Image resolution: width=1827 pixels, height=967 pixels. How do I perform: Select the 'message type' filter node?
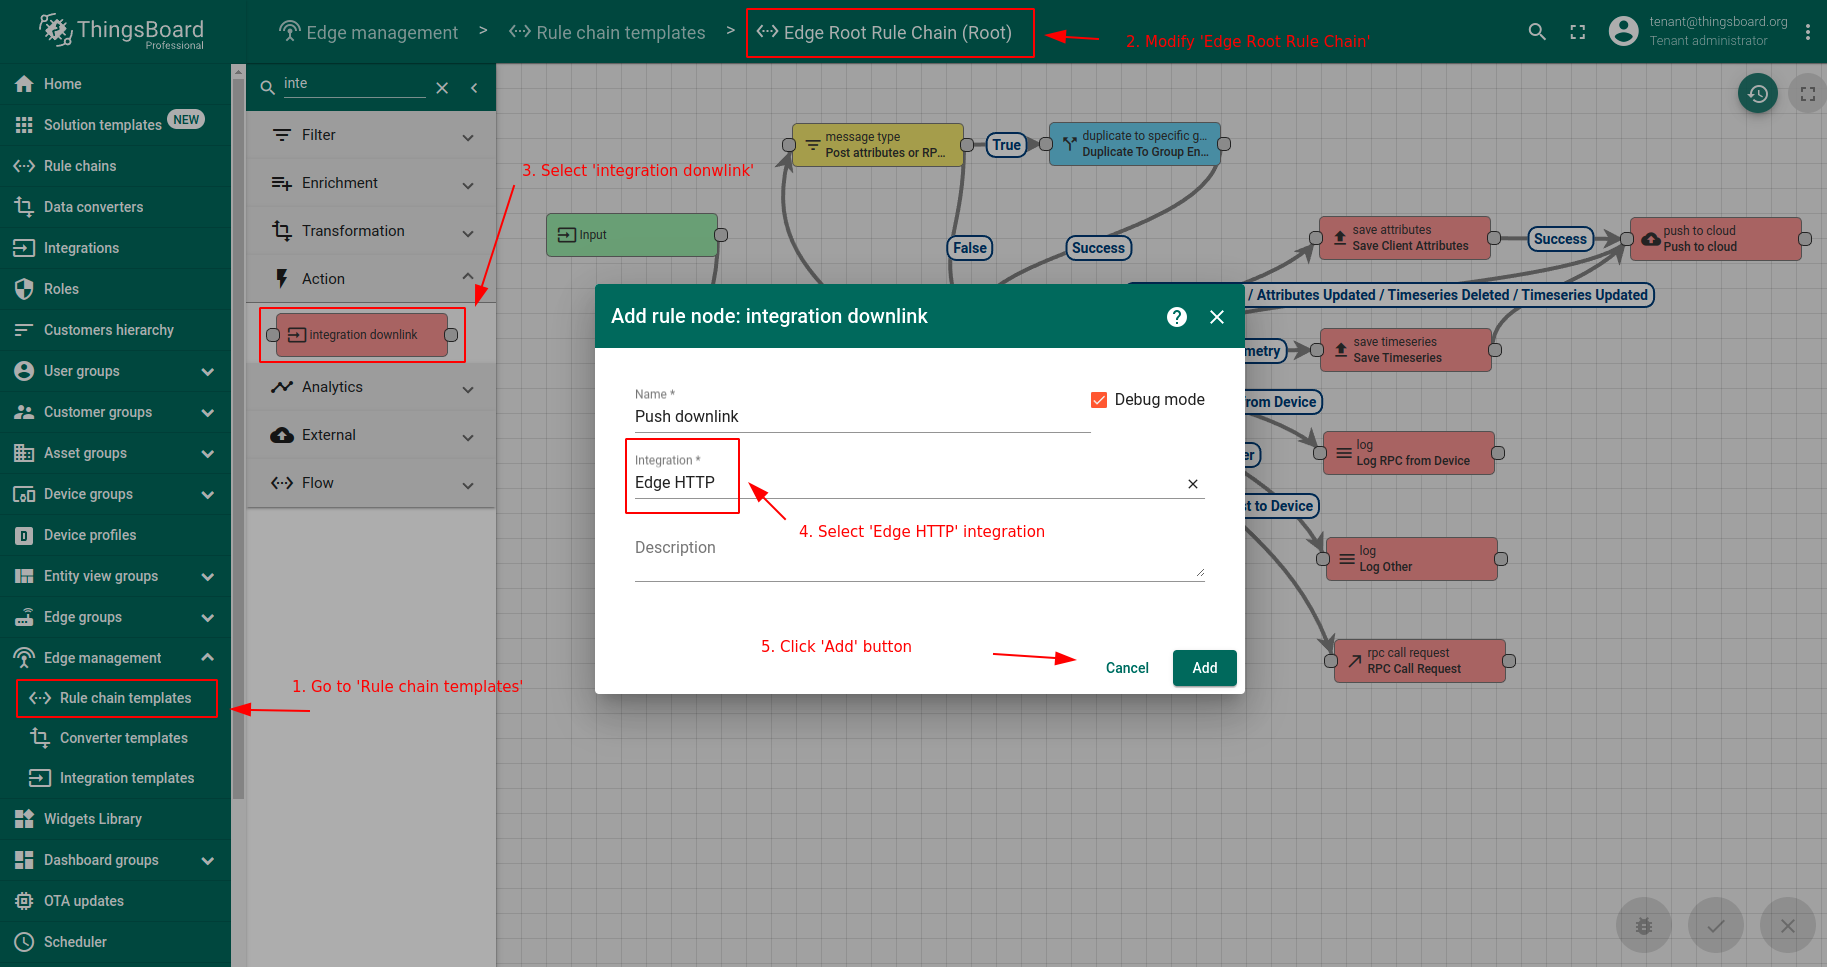[878, 145]
